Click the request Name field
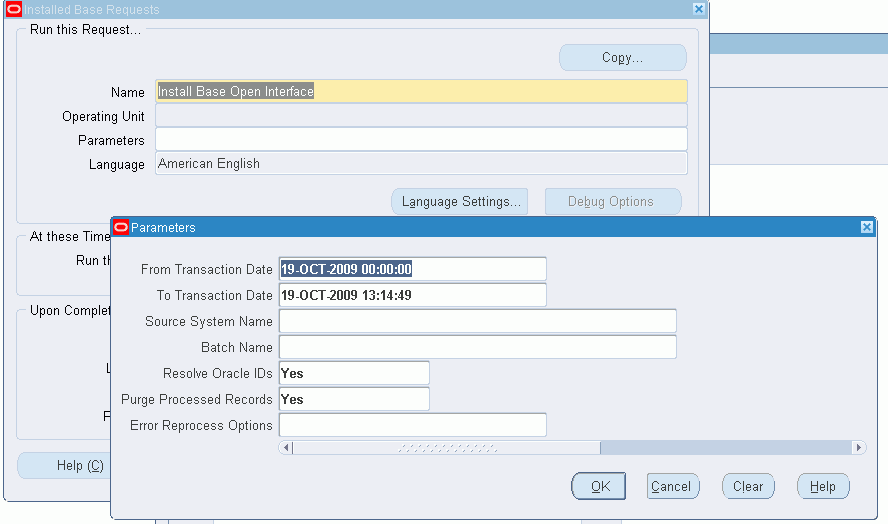Viewport: 888px width, 524px height. (x=421, y=91)
